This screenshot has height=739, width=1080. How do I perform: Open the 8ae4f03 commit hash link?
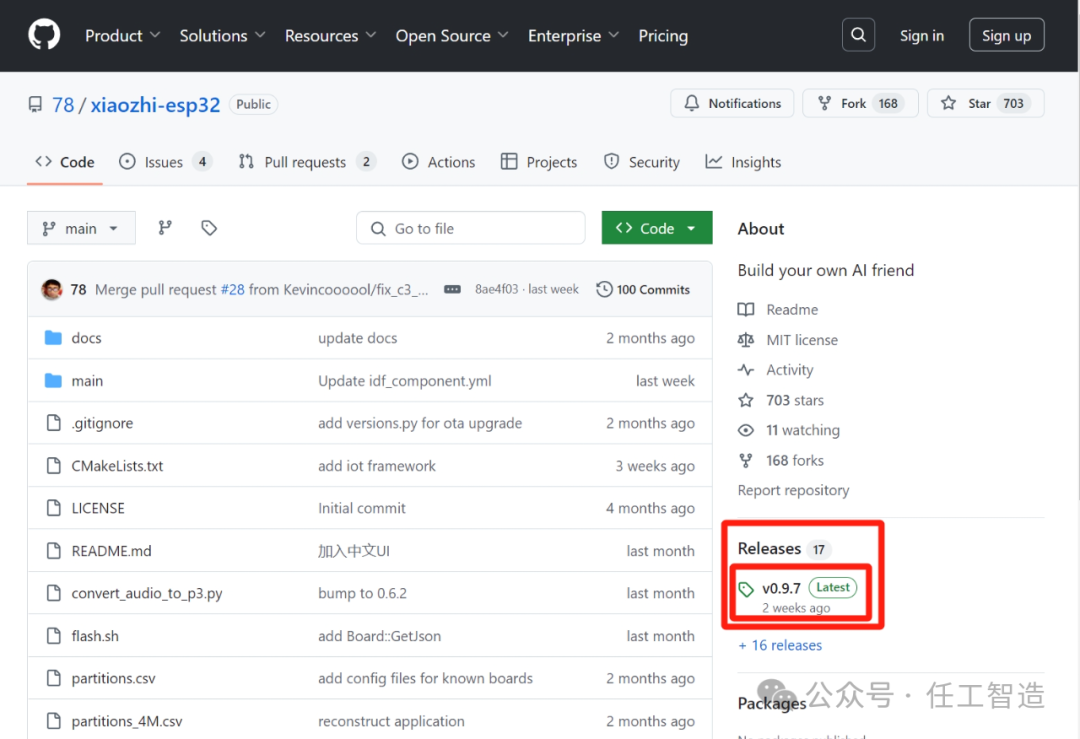[496, 289]
